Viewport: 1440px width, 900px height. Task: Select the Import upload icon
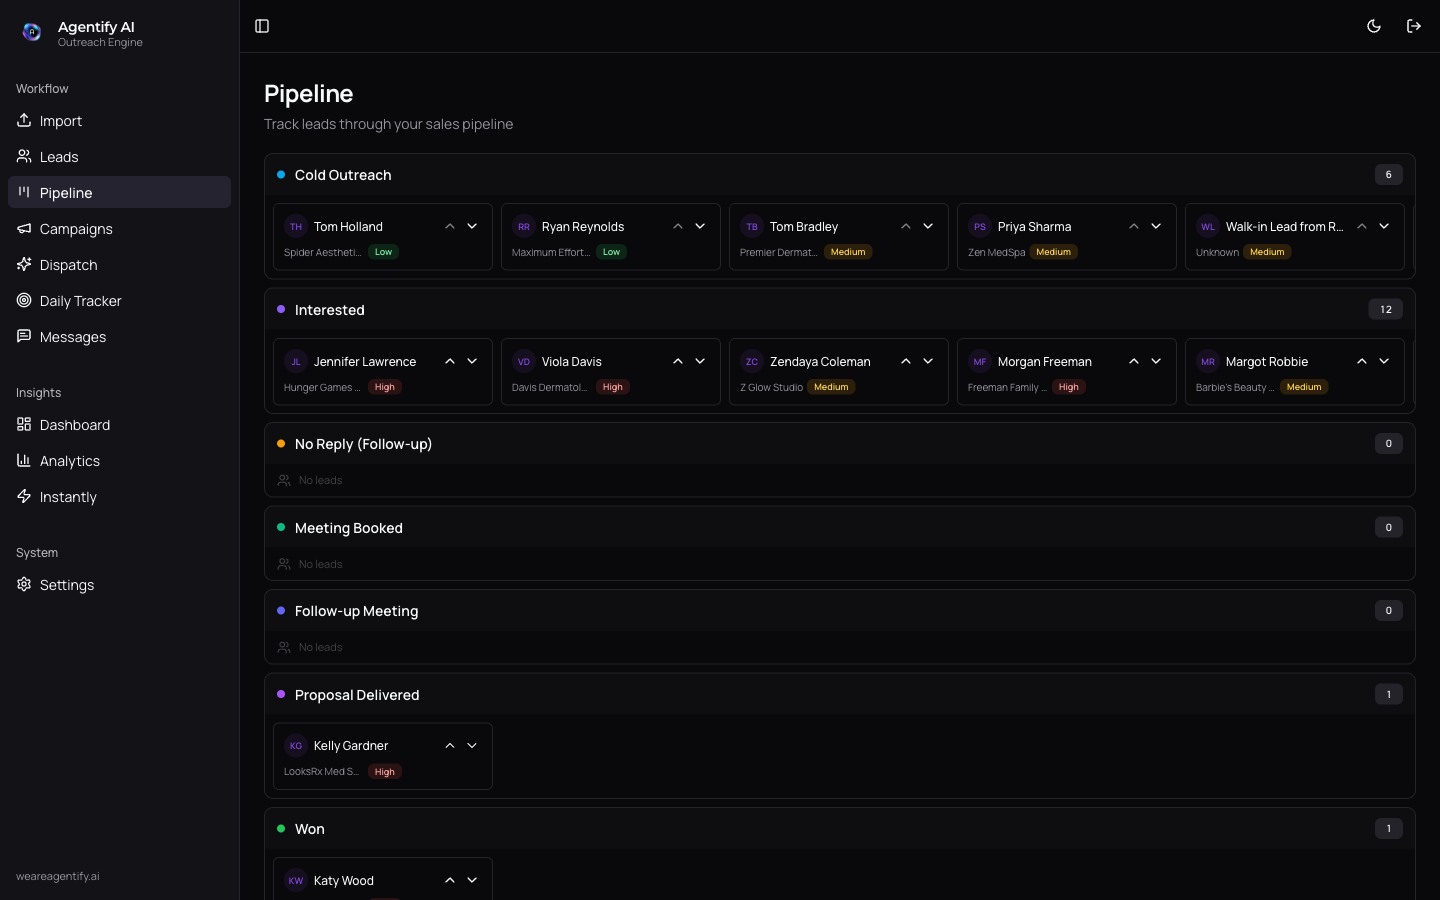24,120
